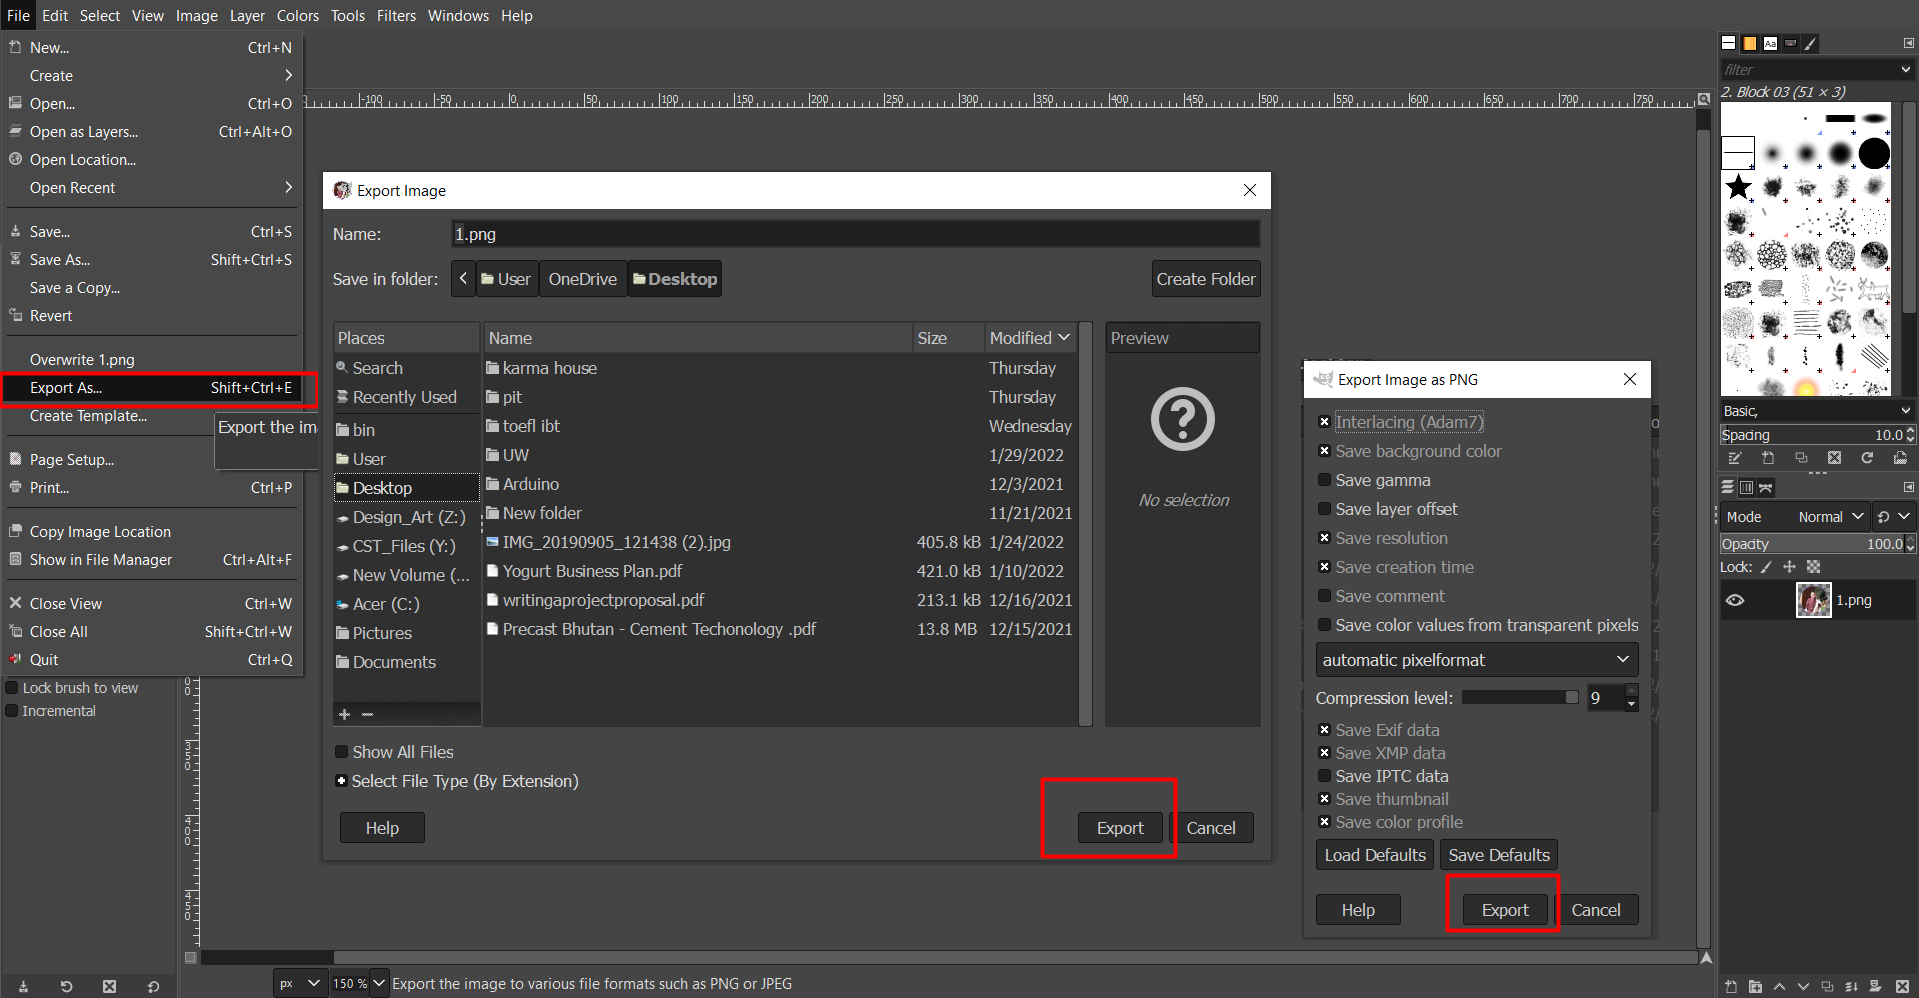This screenshot has height=998, width=1919.
Task: Toggle Save thumbnail checkbox
Action: 1324,799
